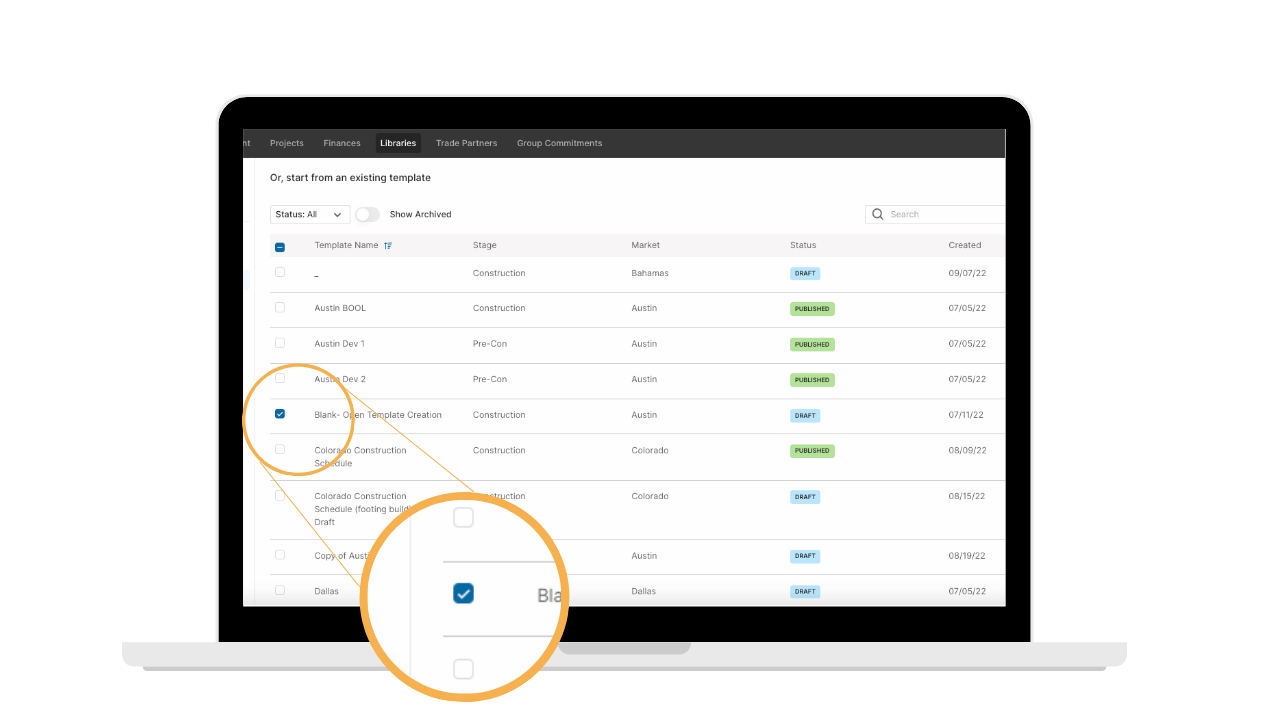Click the DRAFT badge on Bahamas row
Viewport: 1280px width, 720px height.
tap(805, 273)
